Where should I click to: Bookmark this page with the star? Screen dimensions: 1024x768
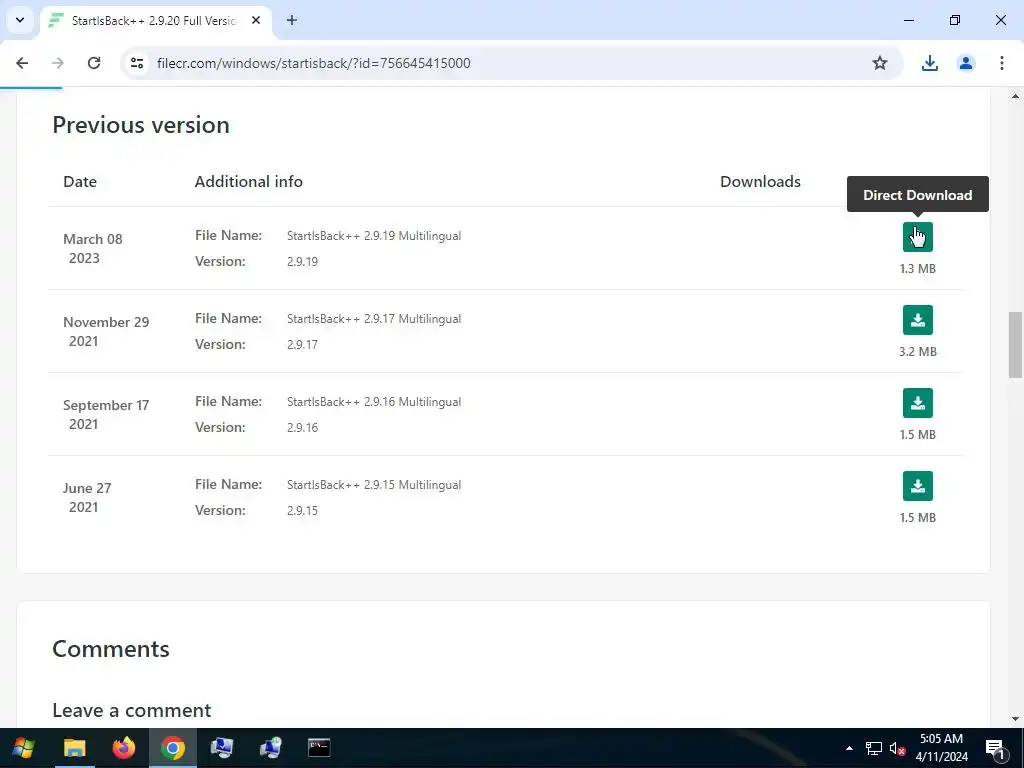click(880, 63)
